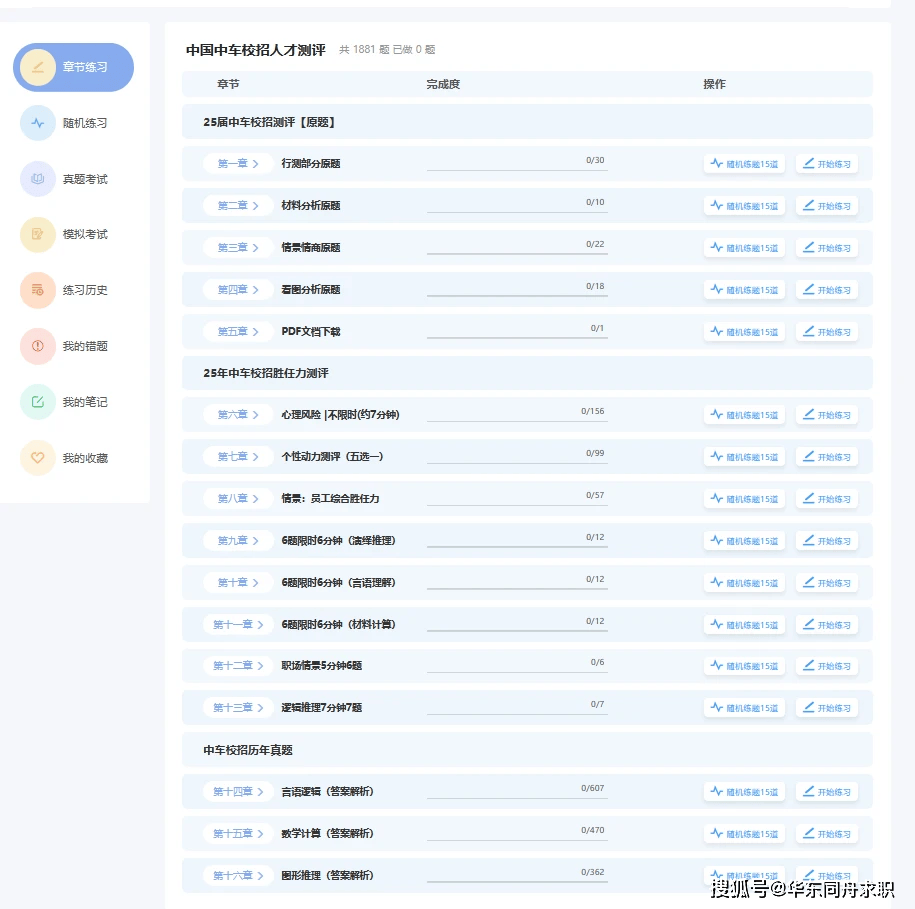
Task: Click pencil icon in 看图分析原题 row
Action: click(x=809, y=289)
